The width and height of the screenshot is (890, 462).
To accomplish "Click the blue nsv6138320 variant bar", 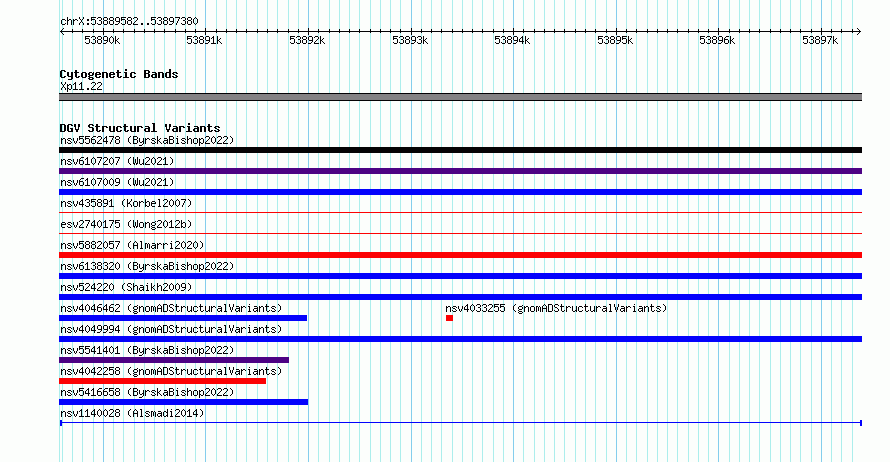I will pos(460,276).
